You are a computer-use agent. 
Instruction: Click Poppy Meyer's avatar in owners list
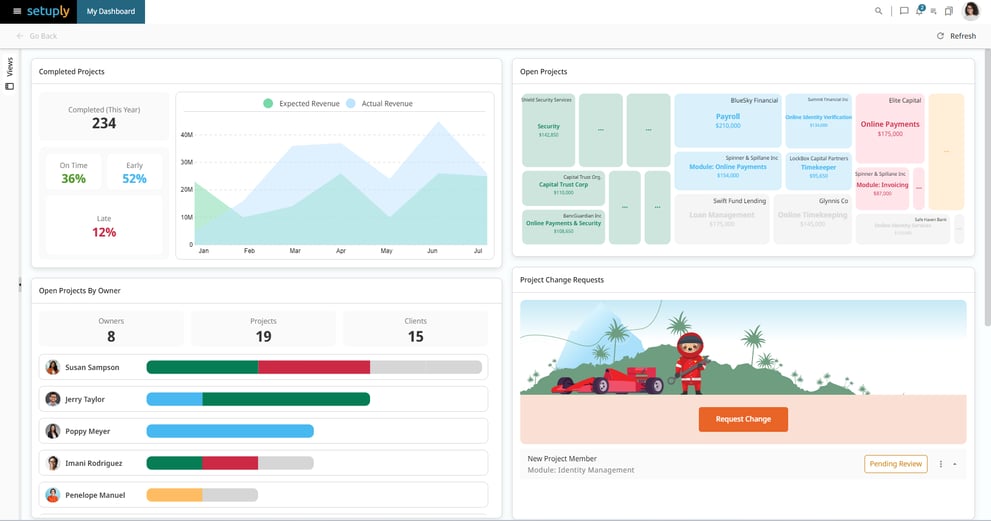point(53,431)
